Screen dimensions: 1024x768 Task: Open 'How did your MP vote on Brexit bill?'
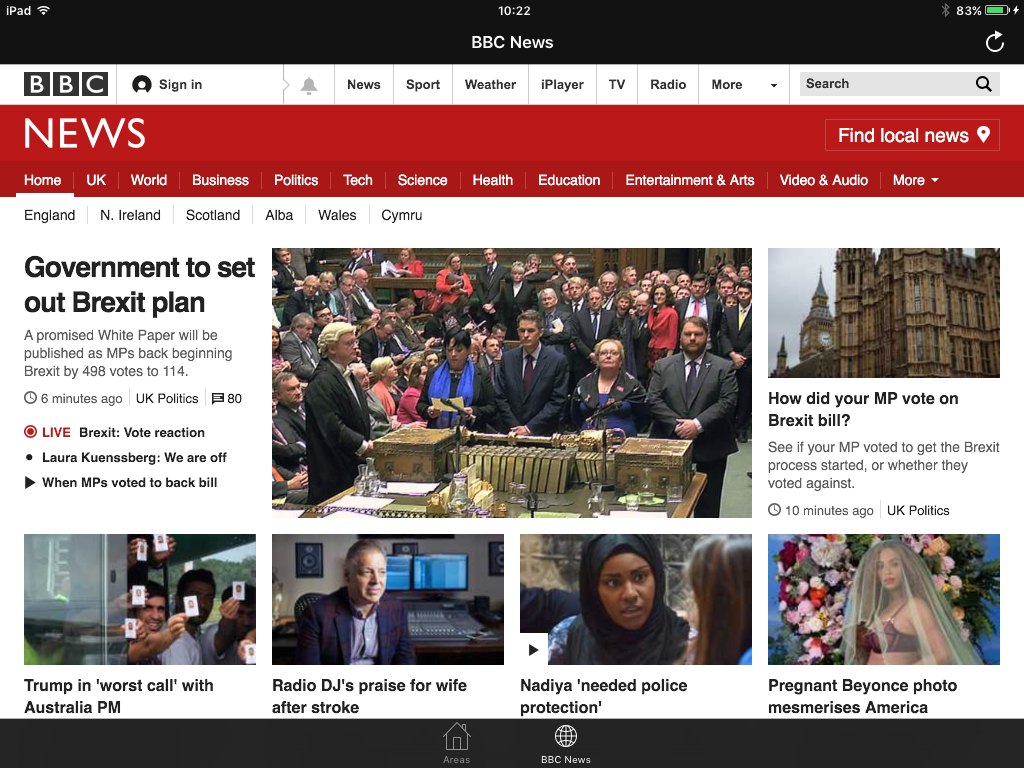coord(863,409)
